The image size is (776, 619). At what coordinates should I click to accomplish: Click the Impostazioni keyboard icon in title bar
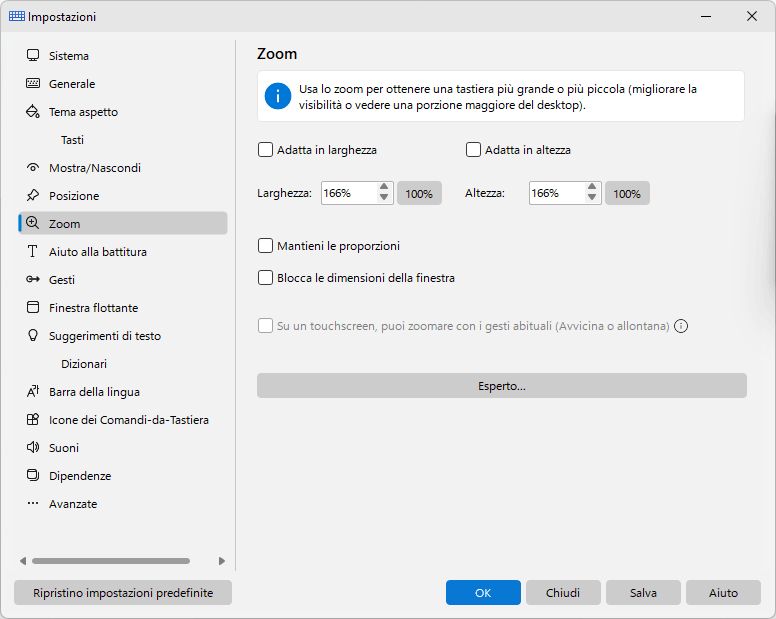17,16
